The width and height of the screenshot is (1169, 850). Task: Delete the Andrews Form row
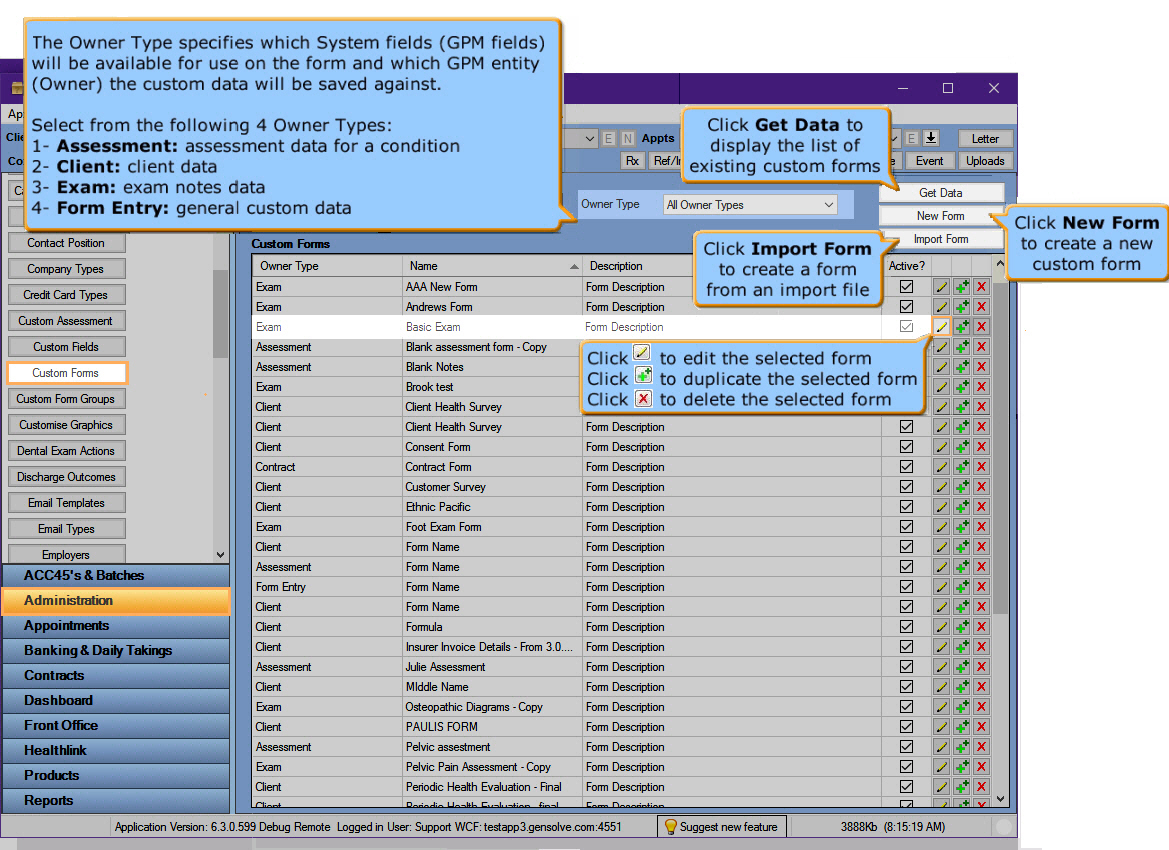tap(981, 307)
